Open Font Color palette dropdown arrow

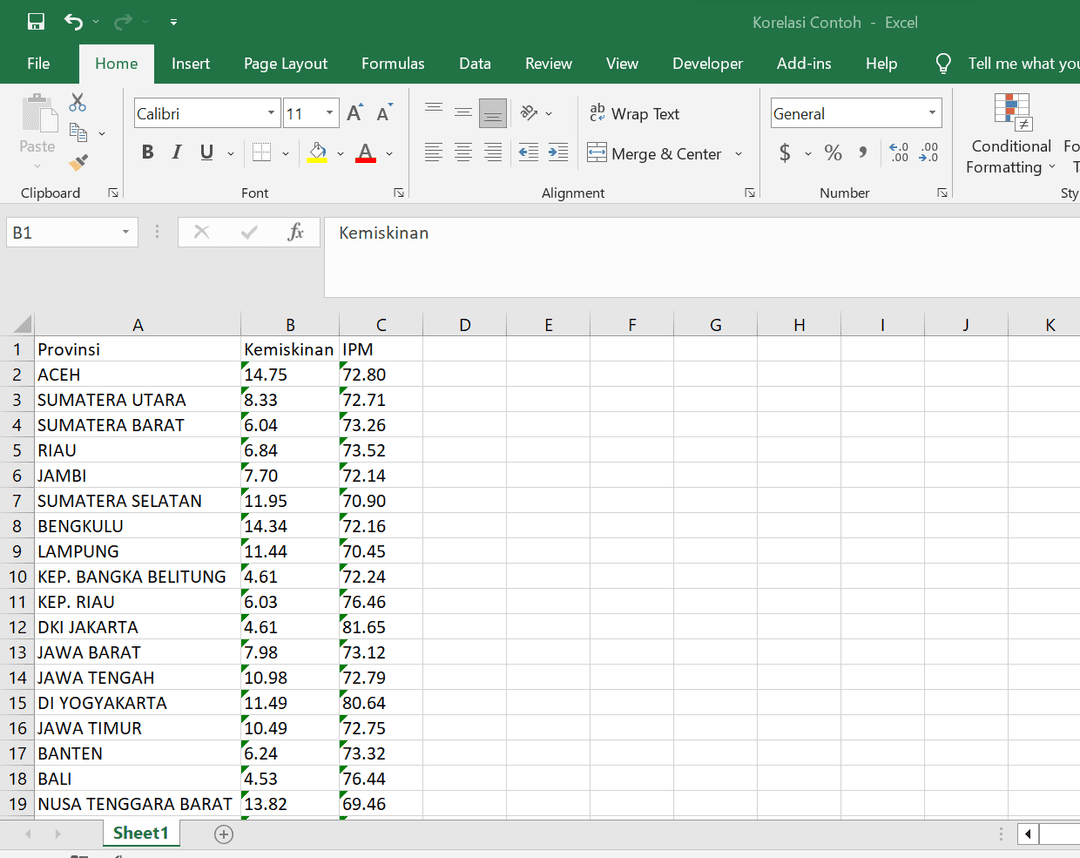pos(389,153)
